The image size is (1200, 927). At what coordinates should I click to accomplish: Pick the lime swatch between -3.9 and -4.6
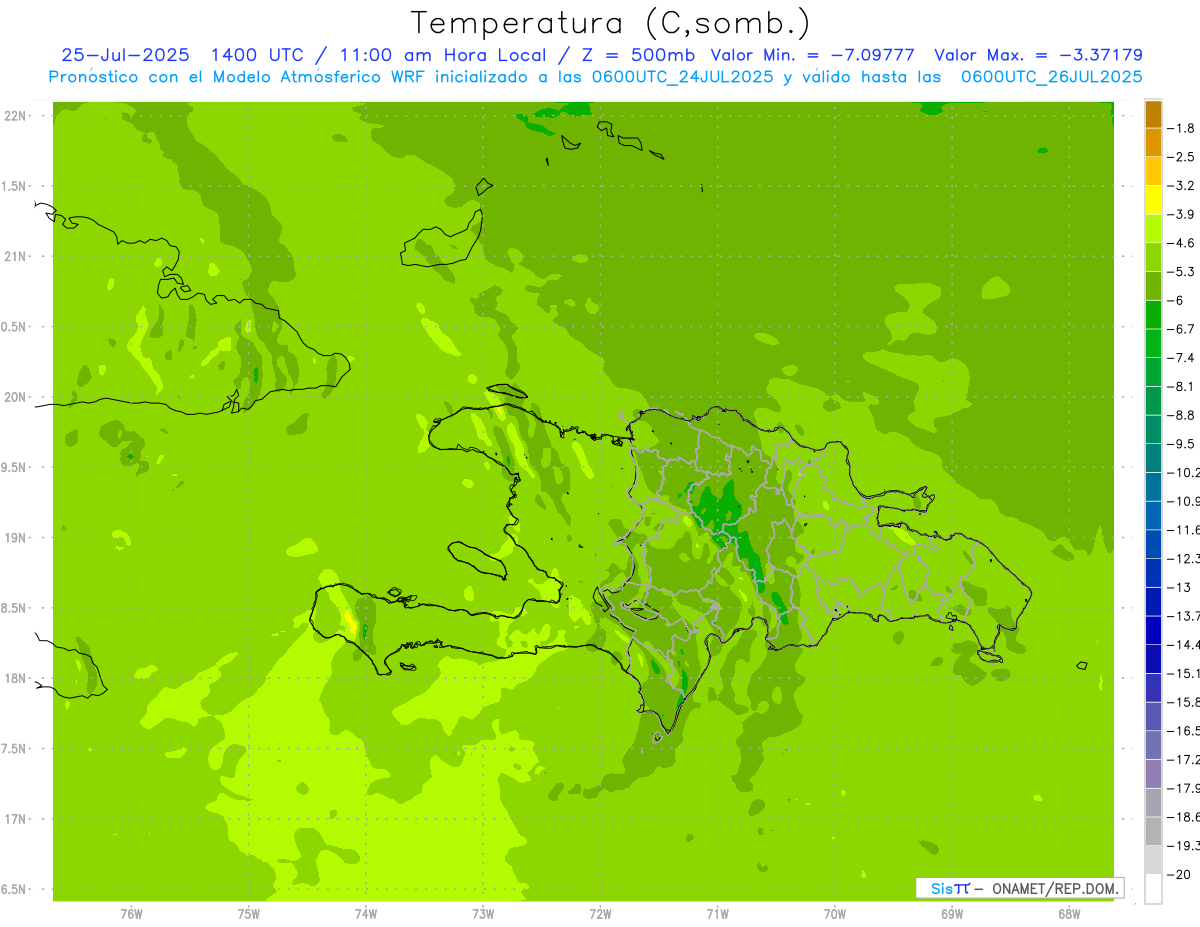[x=1153, y=228]
